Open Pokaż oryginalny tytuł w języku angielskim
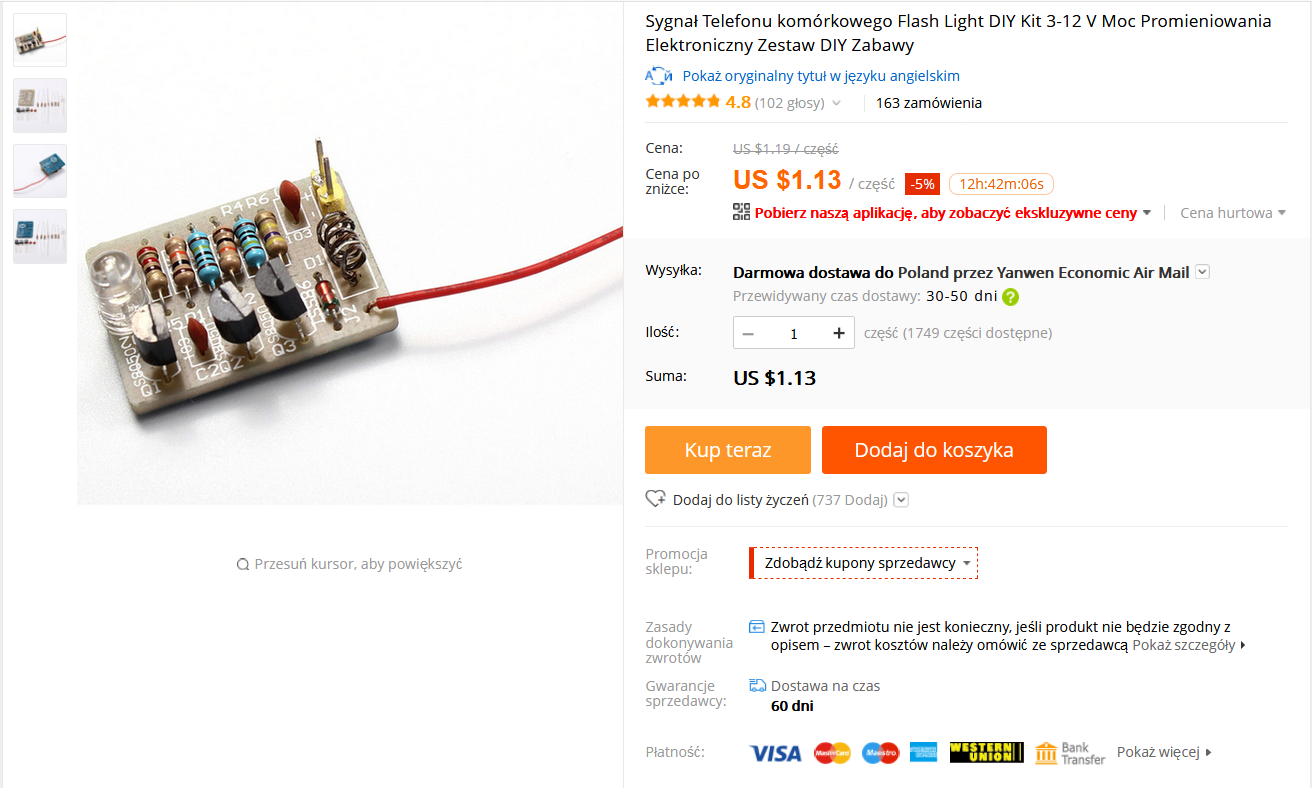 [821, 76]
